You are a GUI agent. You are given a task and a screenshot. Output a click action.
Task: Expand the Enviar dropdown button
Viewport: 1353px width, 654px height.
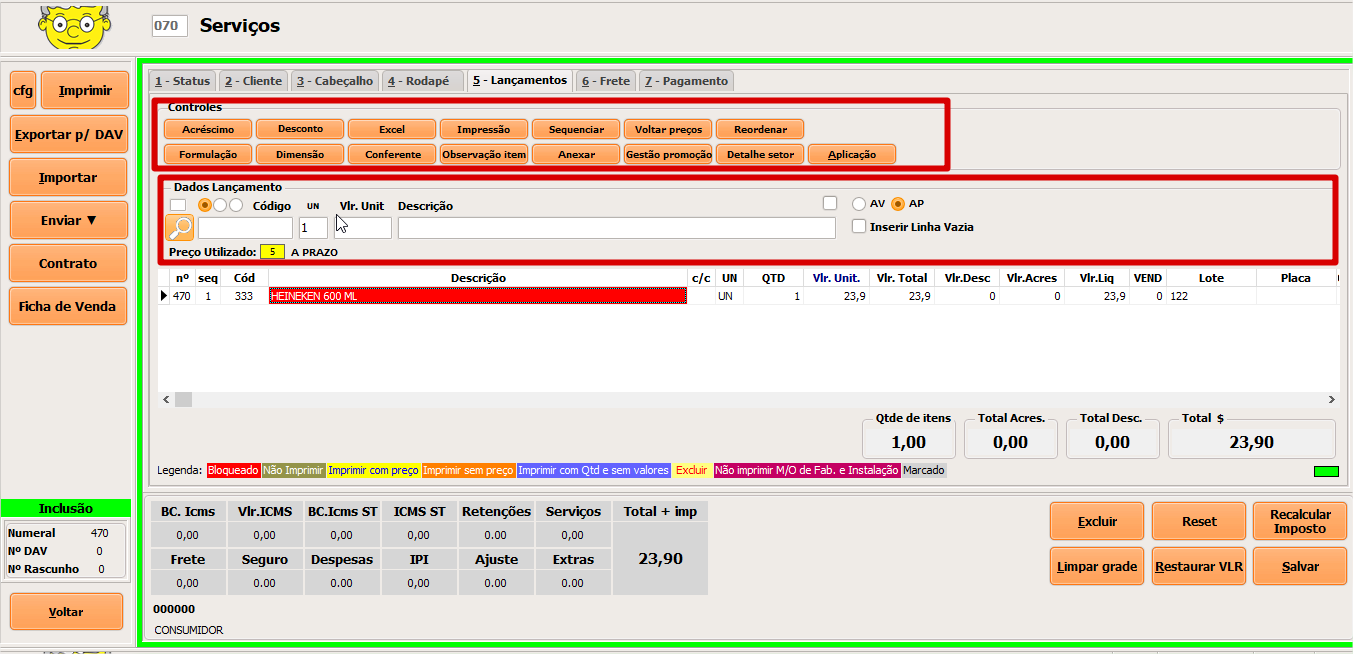tap(68, 220)
